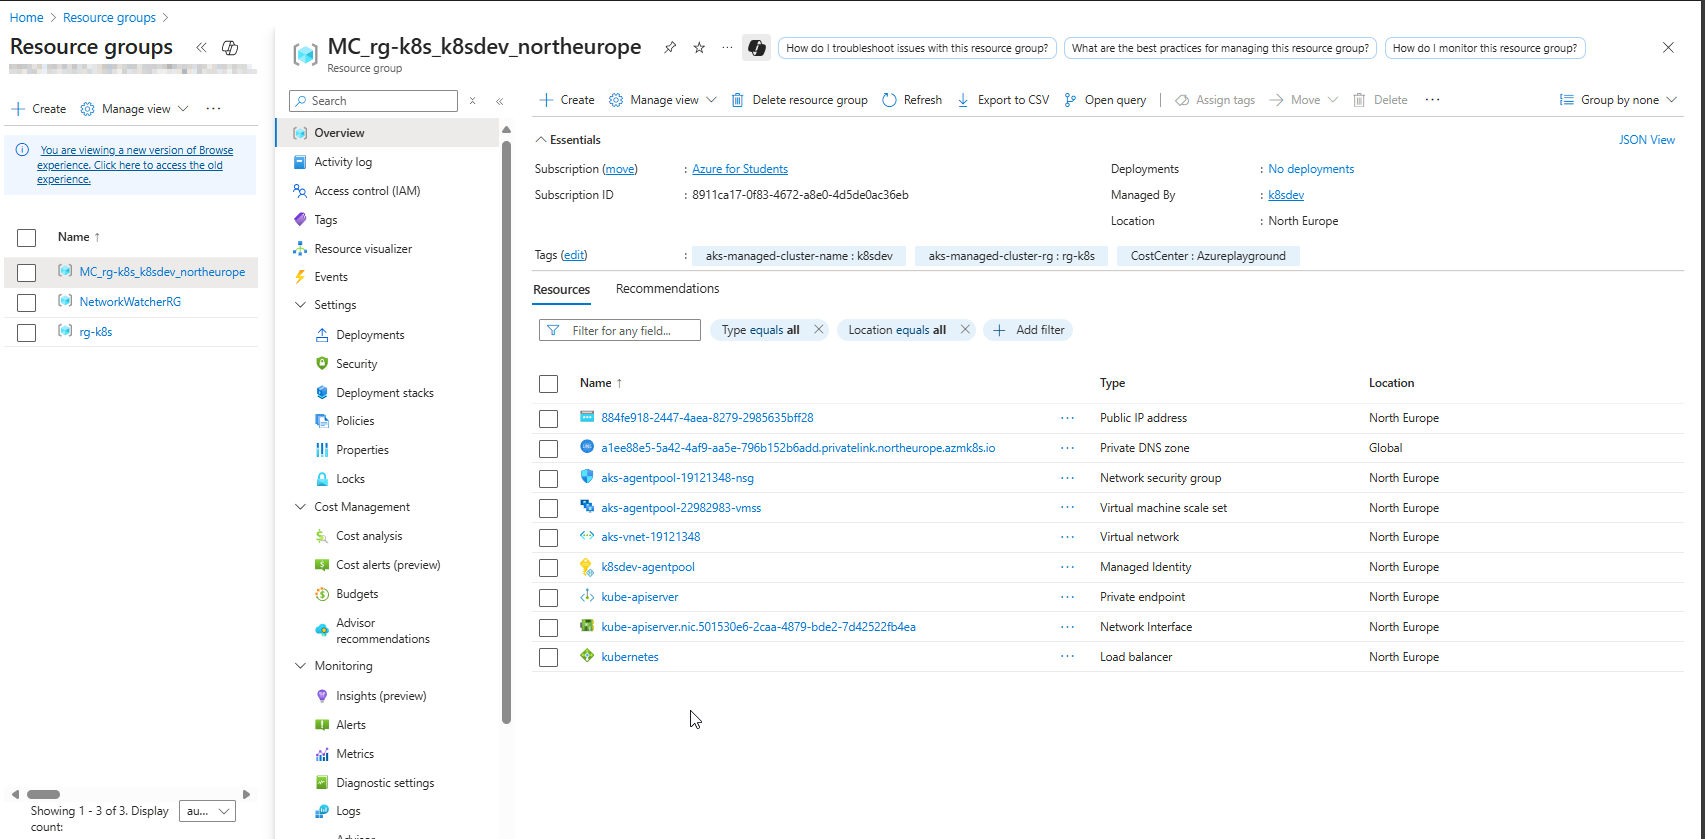1705x839 pixels.
Task: Select the rg-k8s checkbox in left list
Action: point(27,333)
